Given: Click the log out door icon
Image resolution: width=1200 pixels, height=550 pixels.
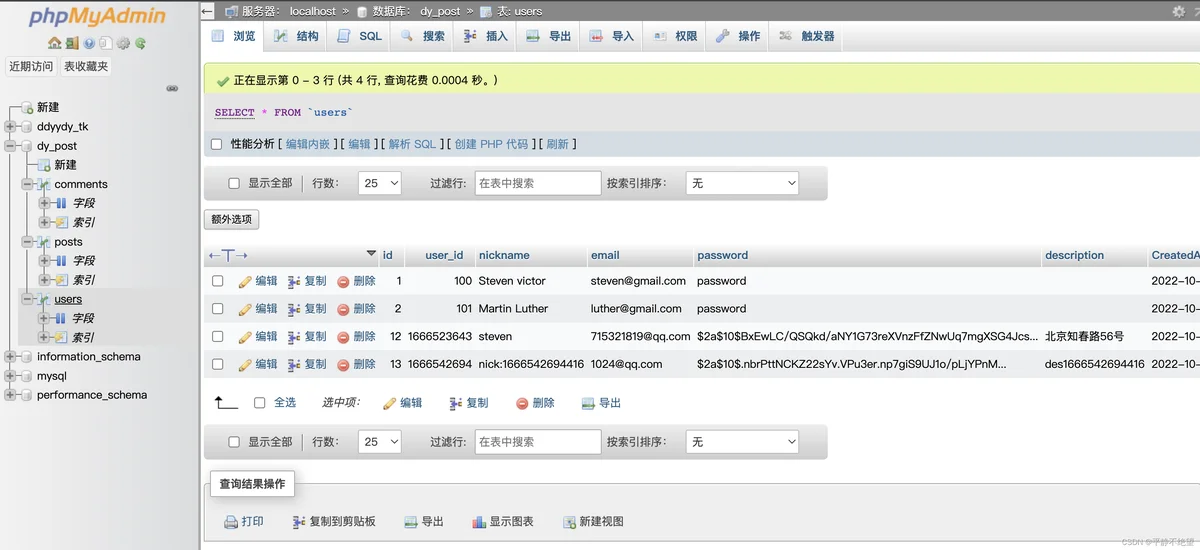Looking at the screenshot, I should pyautogui.click(x=72, y=43).
